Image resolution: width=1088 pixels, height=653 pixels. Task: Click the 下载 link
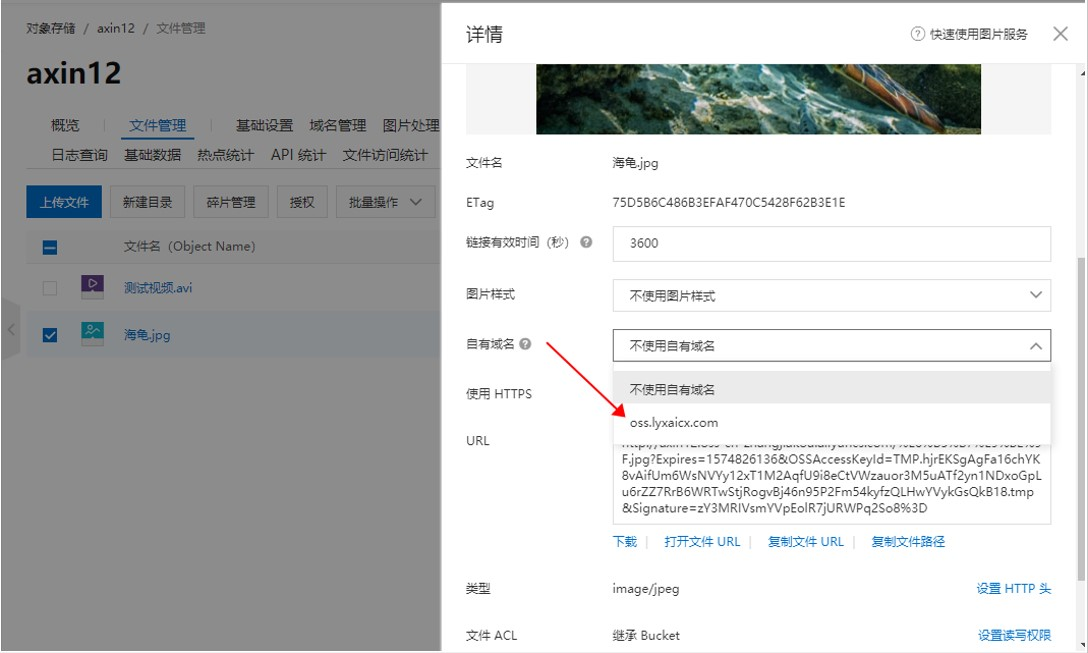[624, 541]
